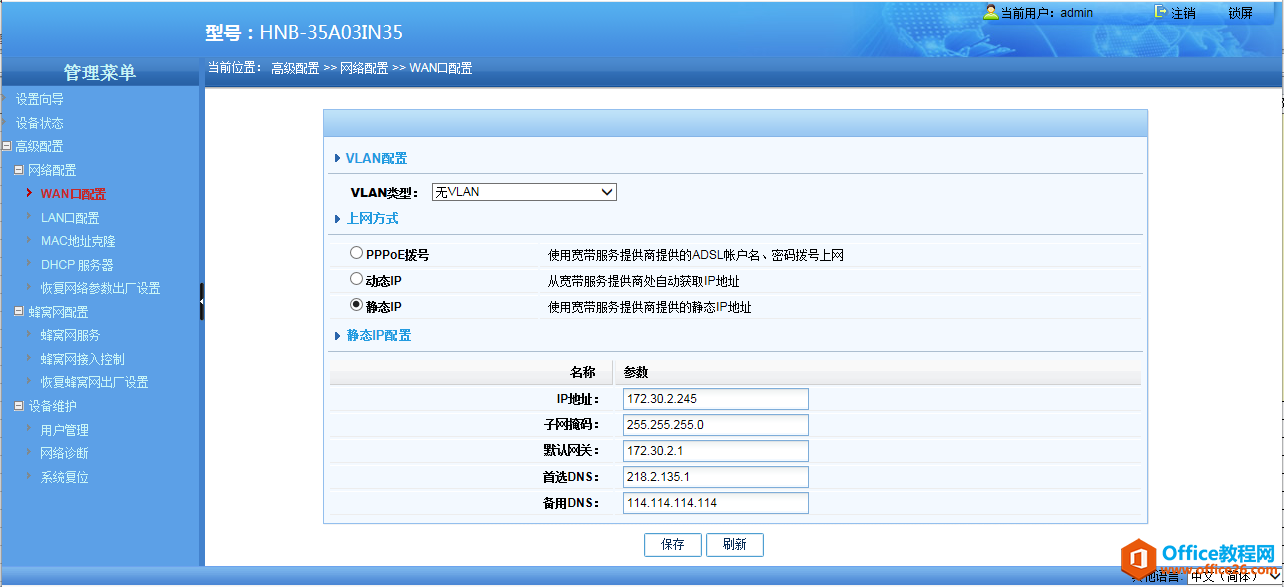Open the WAN口配置 menu item

pyautogui.click(x=73, y=194)
